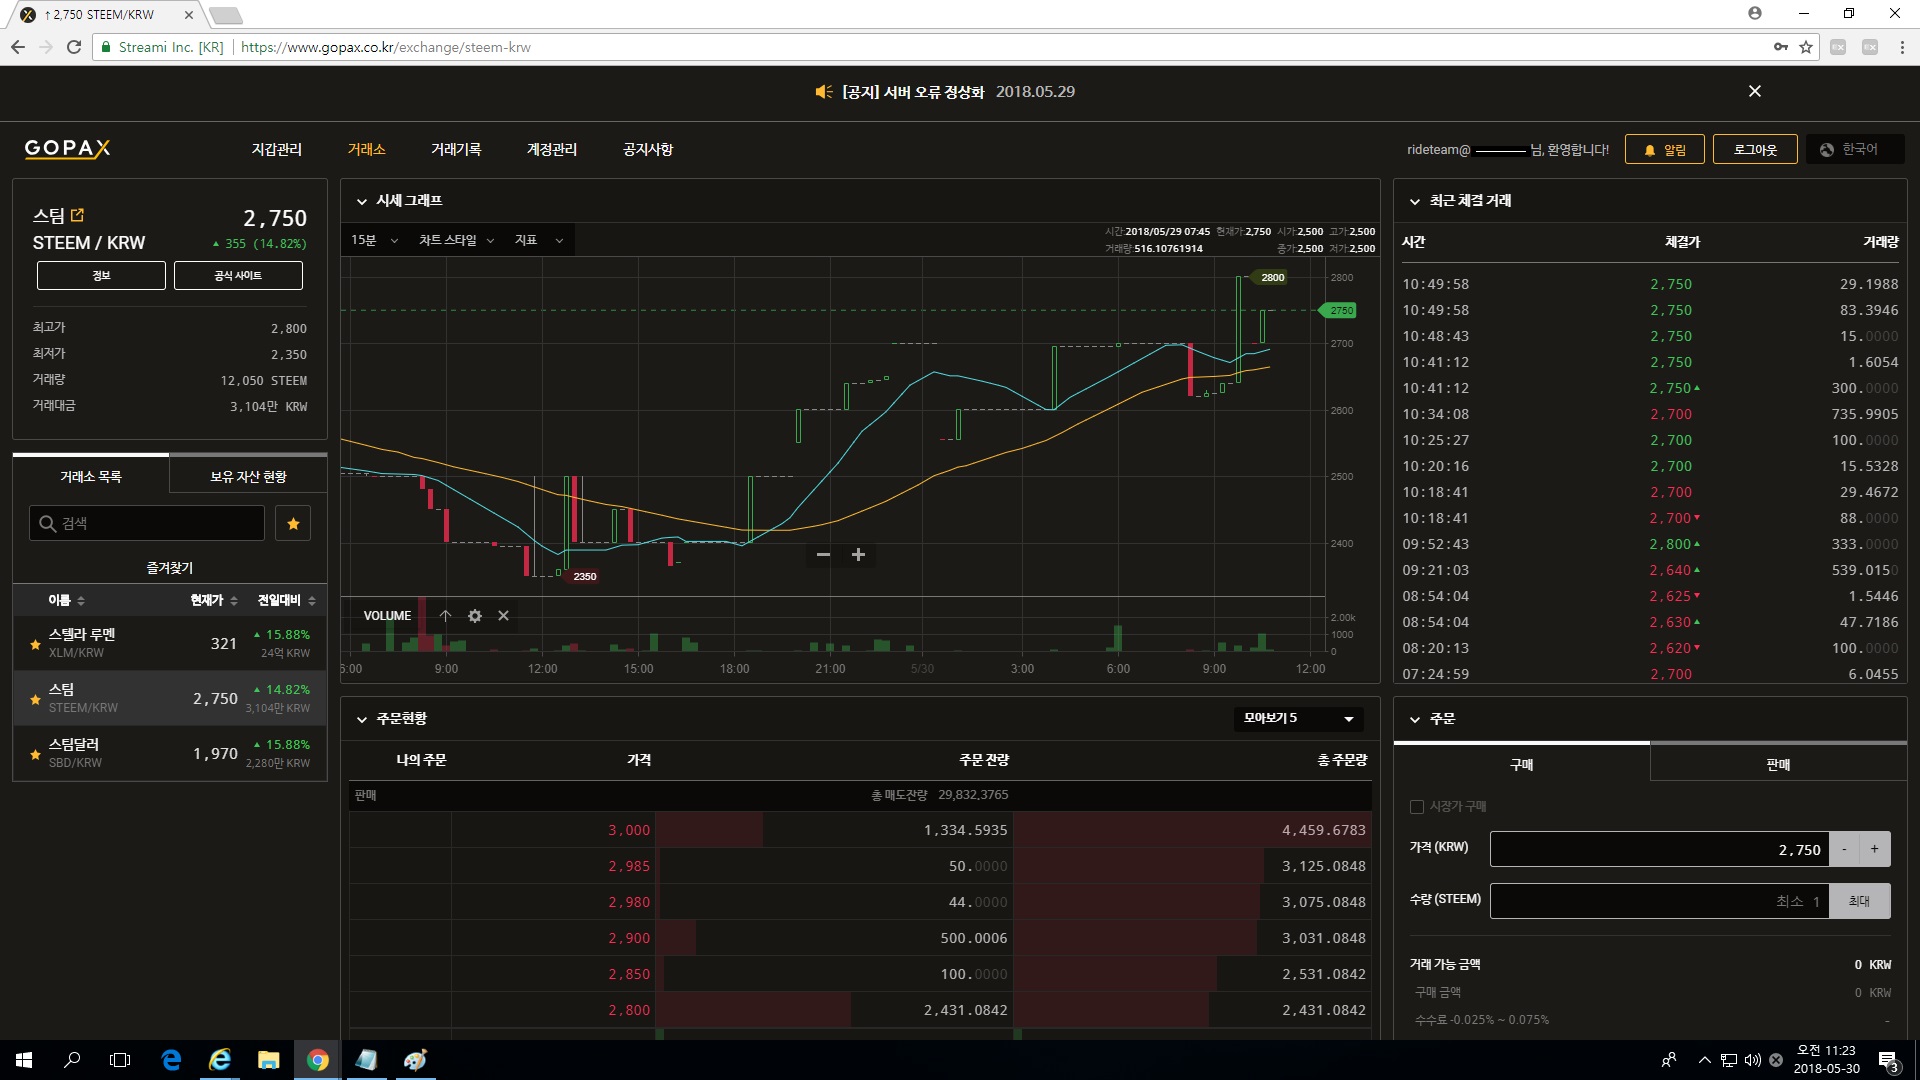Remove the VOLUME indicator with X icon
The height and width of the screenshot is (1080, 1920).
click(x=503, y=616)
